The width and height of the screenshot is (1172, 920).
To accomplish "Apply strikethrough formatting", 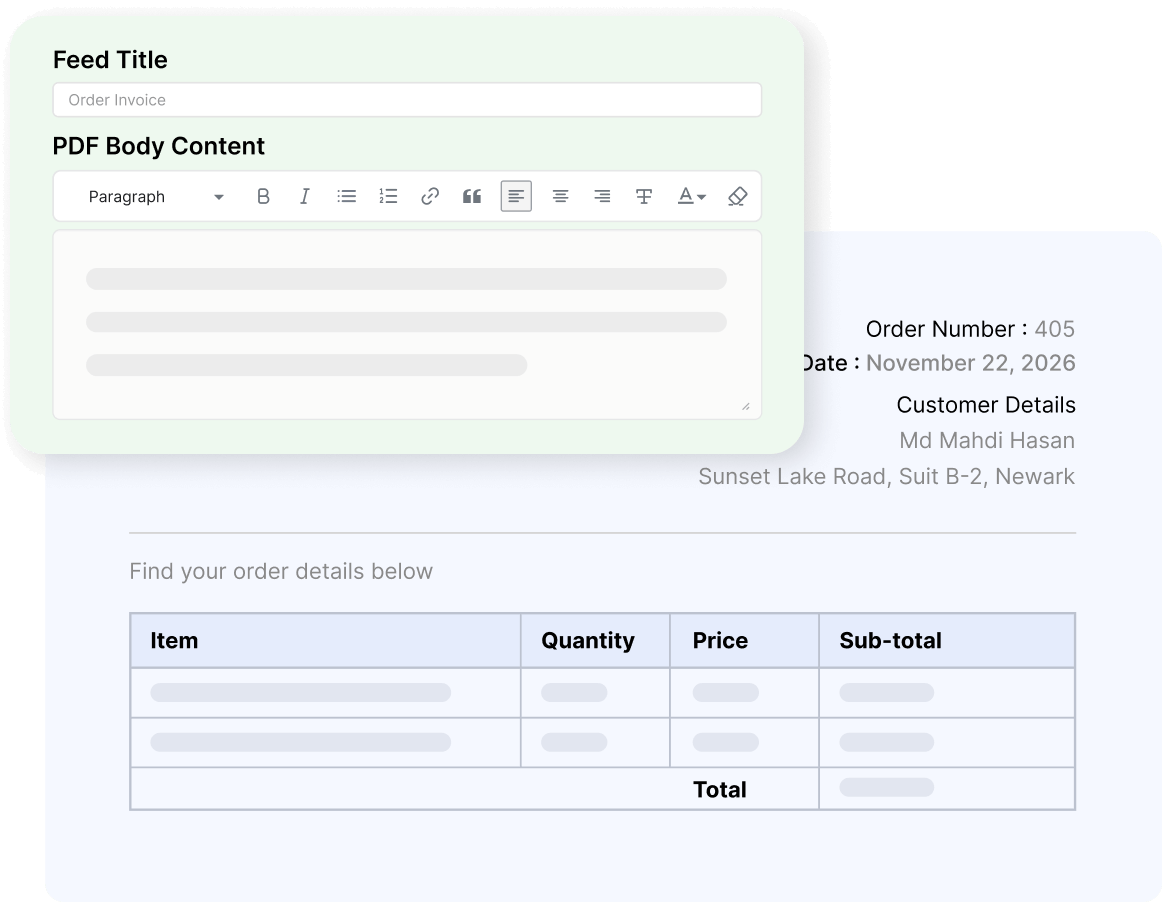I will pos(643,196).
